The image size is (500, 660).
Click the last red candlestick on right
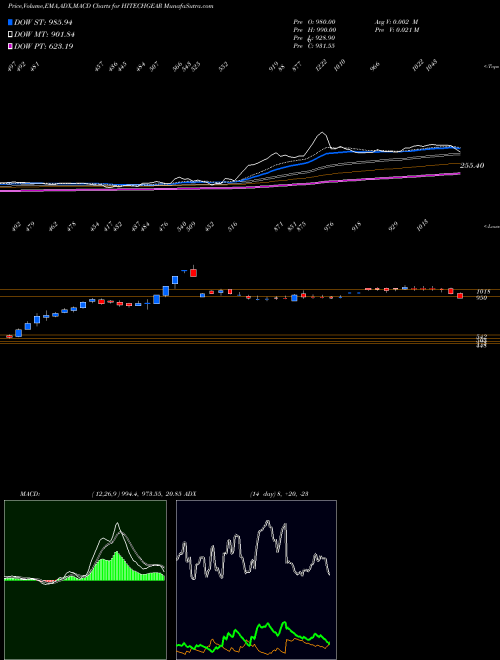460,296
